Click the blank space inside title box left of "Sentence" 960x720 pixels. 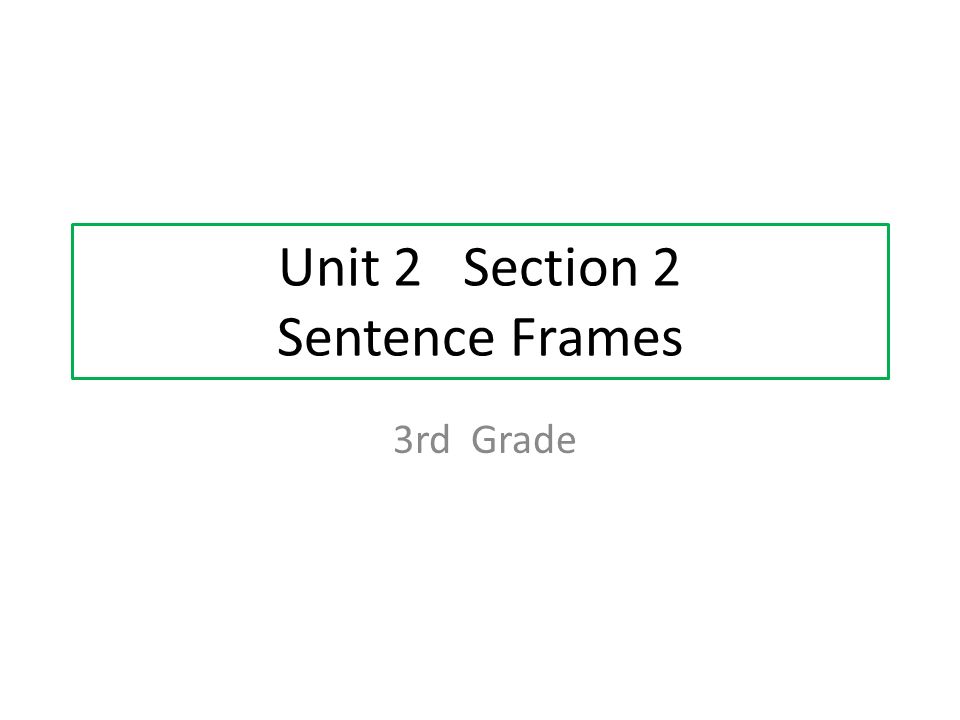tap(174, 337)
